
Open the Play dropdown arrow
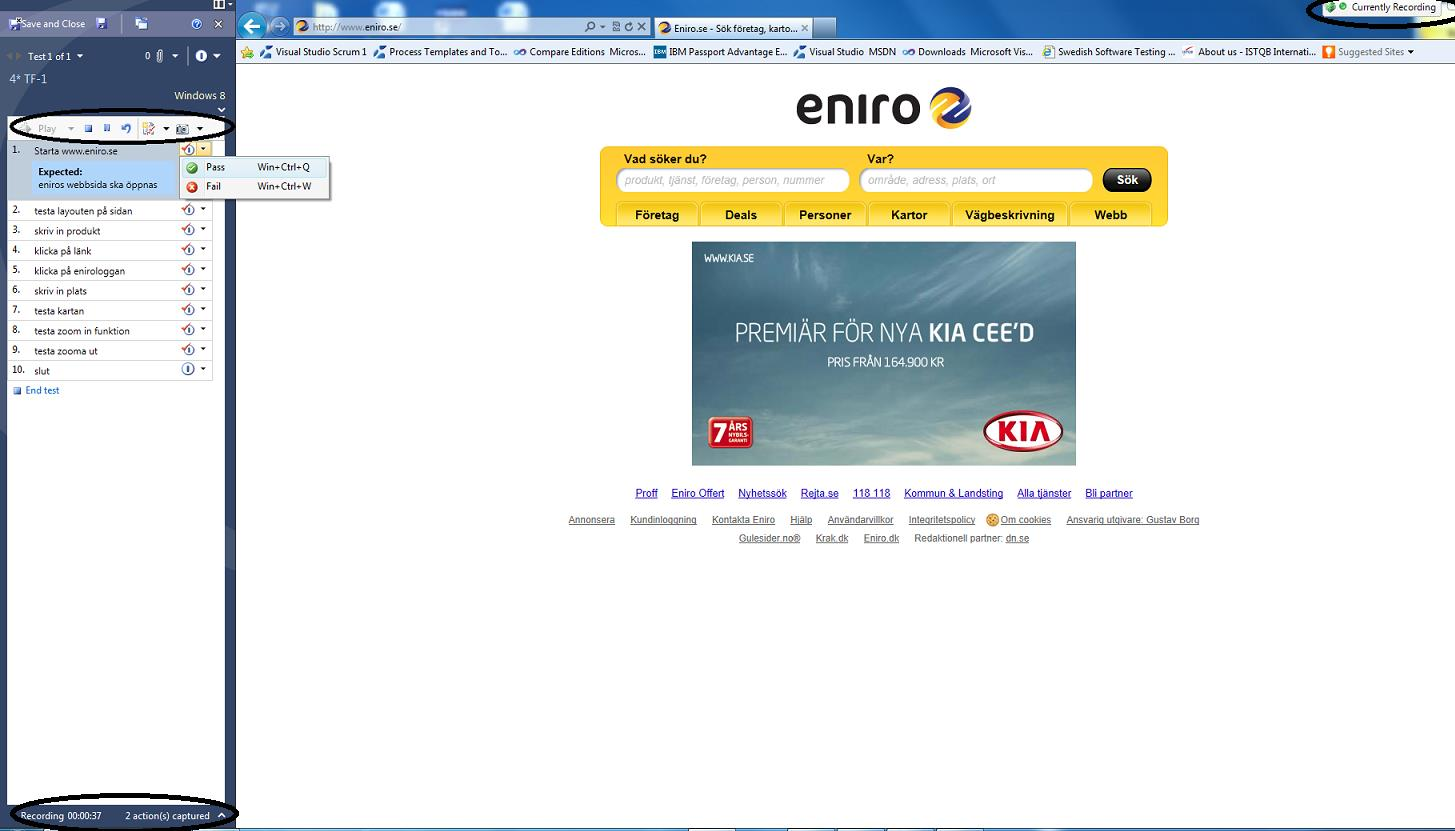coord(71,128)
